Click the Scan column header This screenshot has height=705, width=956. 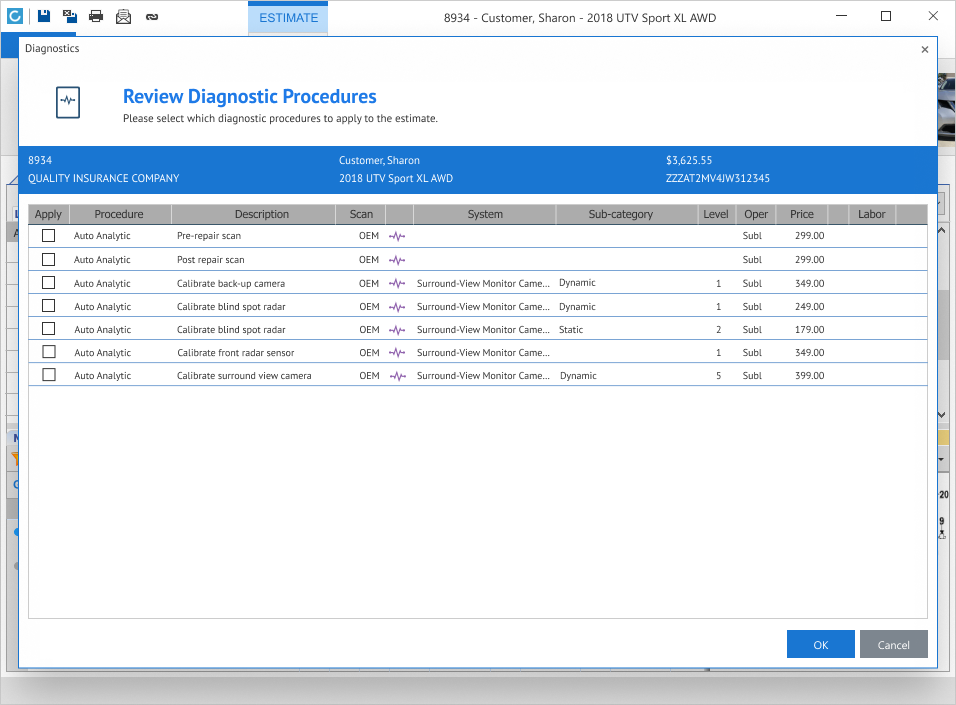[x=361, y=214]
